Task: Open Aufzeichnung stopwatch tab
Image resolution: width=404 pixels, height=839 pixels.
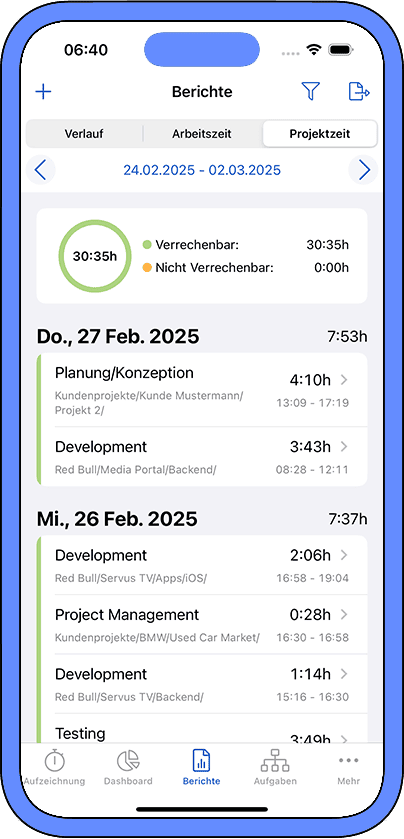Action: (55, 767)
